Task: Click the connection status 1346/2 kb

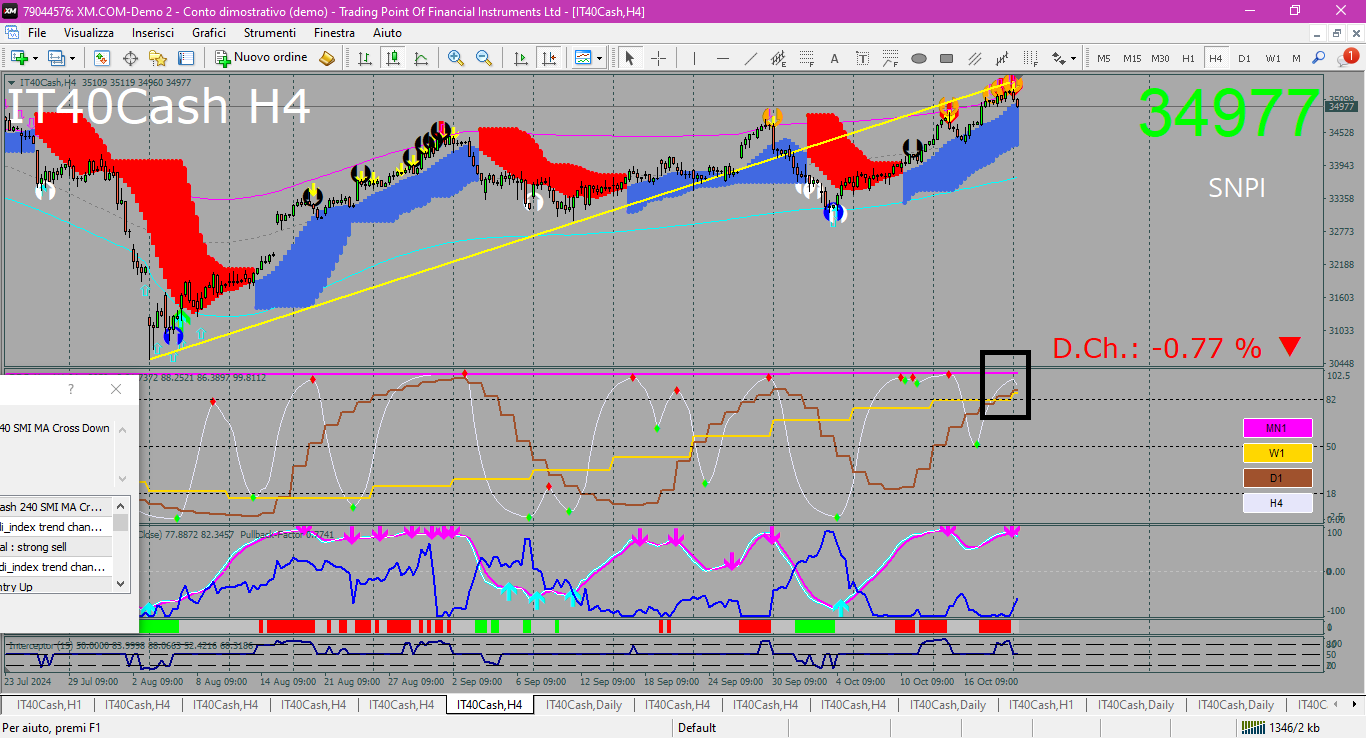Action: click(x=1279, y=728)
